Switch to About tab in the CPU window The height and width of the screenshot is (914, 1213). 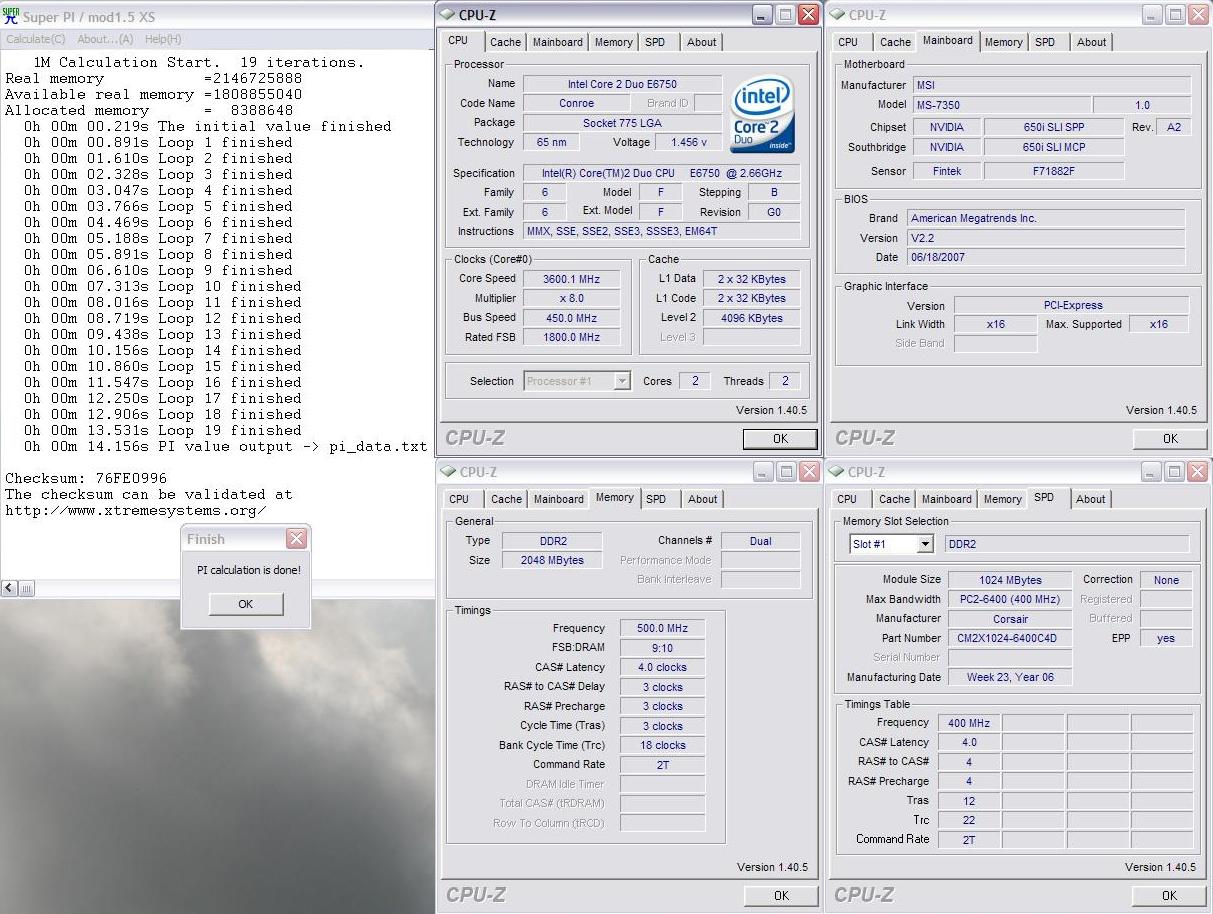[x=702, y=42]
